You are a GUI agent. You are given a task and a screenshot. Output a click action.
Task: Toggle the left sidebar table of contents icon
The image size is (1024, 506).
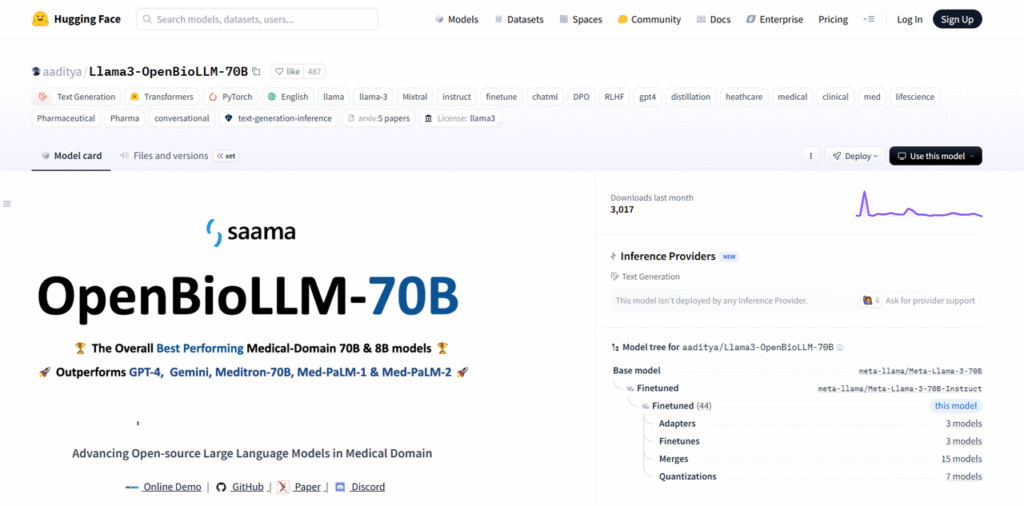pyautogui.click(x=7, y=204)
